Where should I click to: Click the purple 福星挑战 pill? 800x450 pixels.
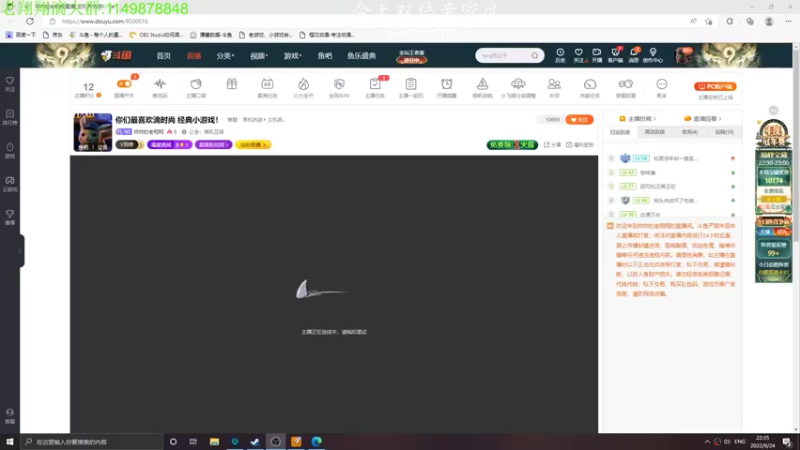(169, 145)
